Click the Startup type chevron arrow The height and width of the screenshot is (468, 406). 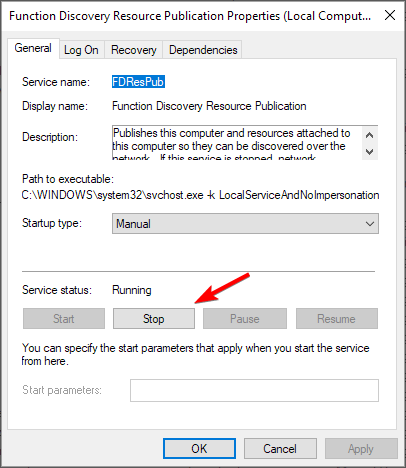pos(370,224)
